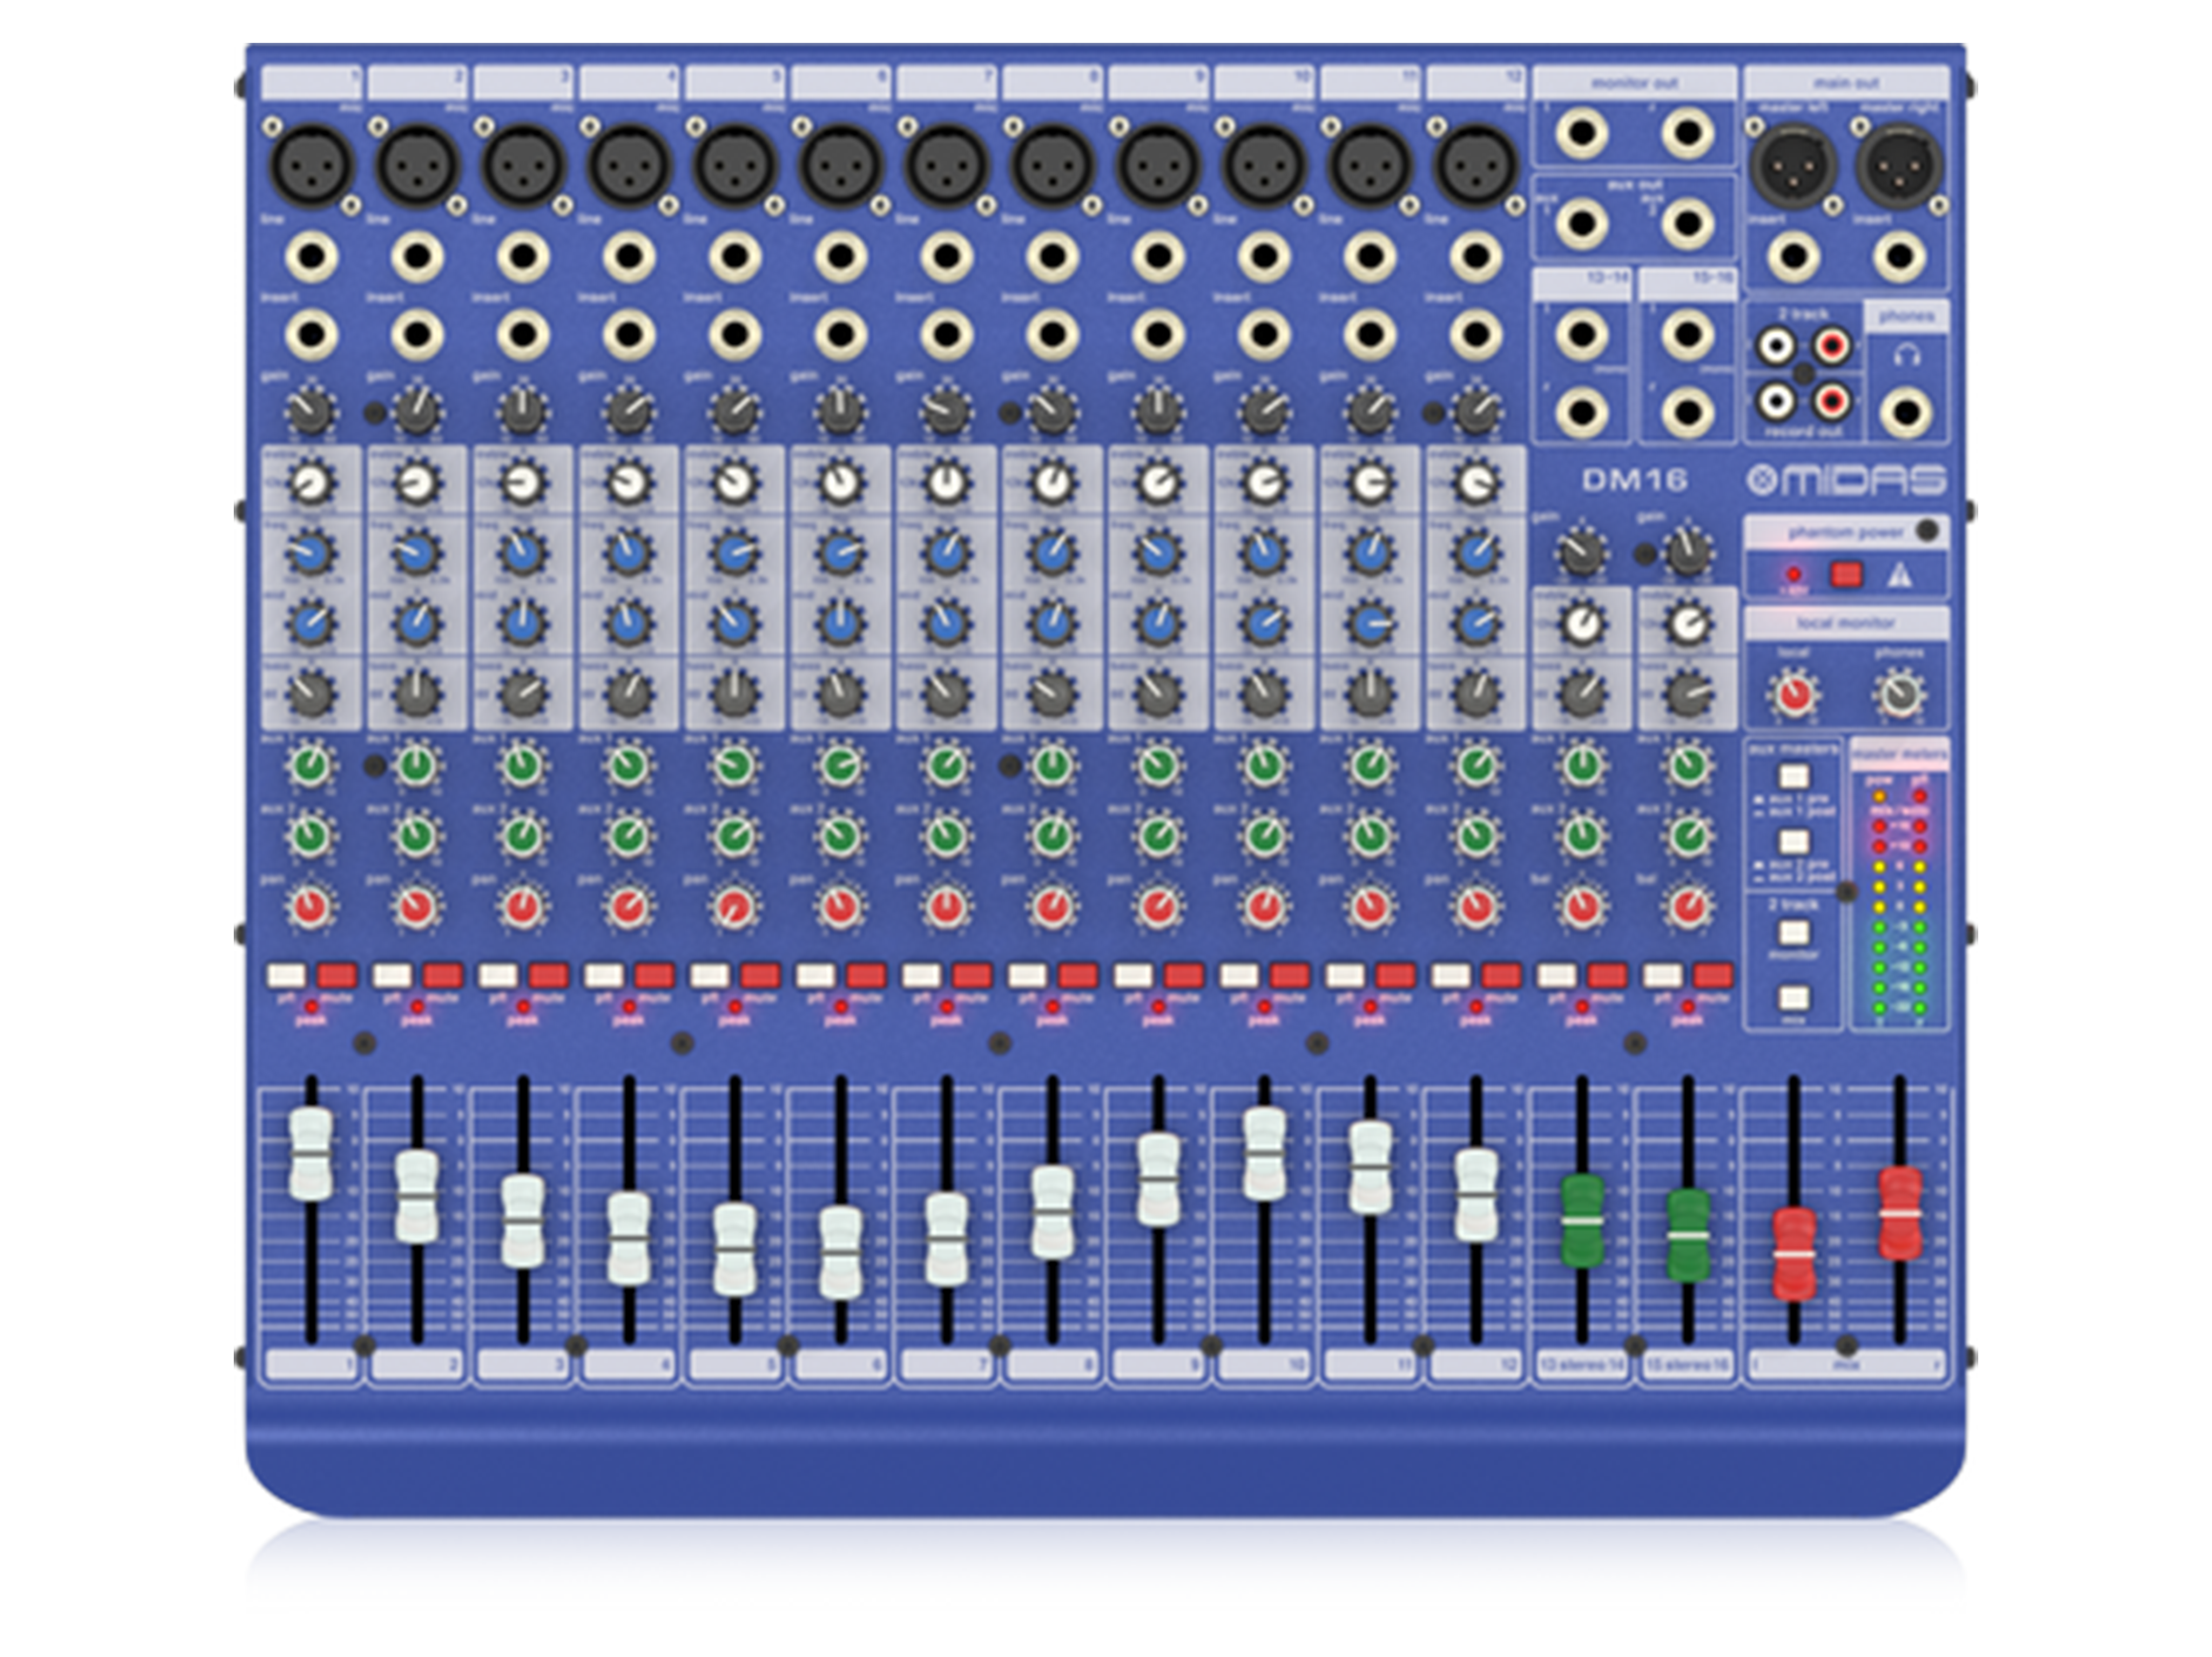
Task: Toggle the aux 1 pre/post switch
Action: tap(1793, 777)
